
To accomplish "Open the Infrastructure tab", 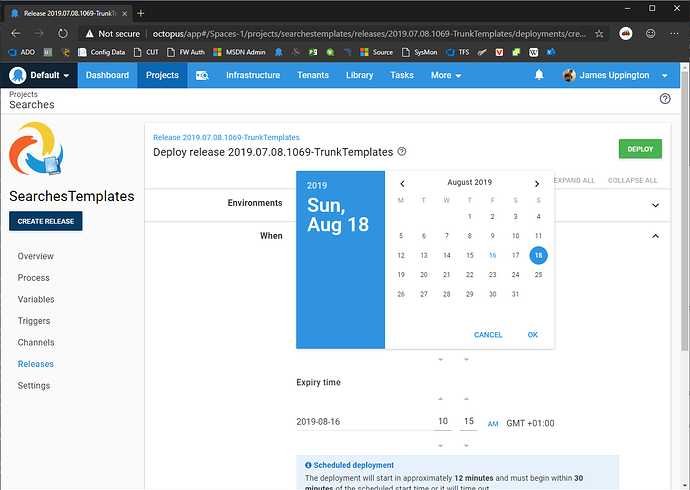I will click(253, 75).
